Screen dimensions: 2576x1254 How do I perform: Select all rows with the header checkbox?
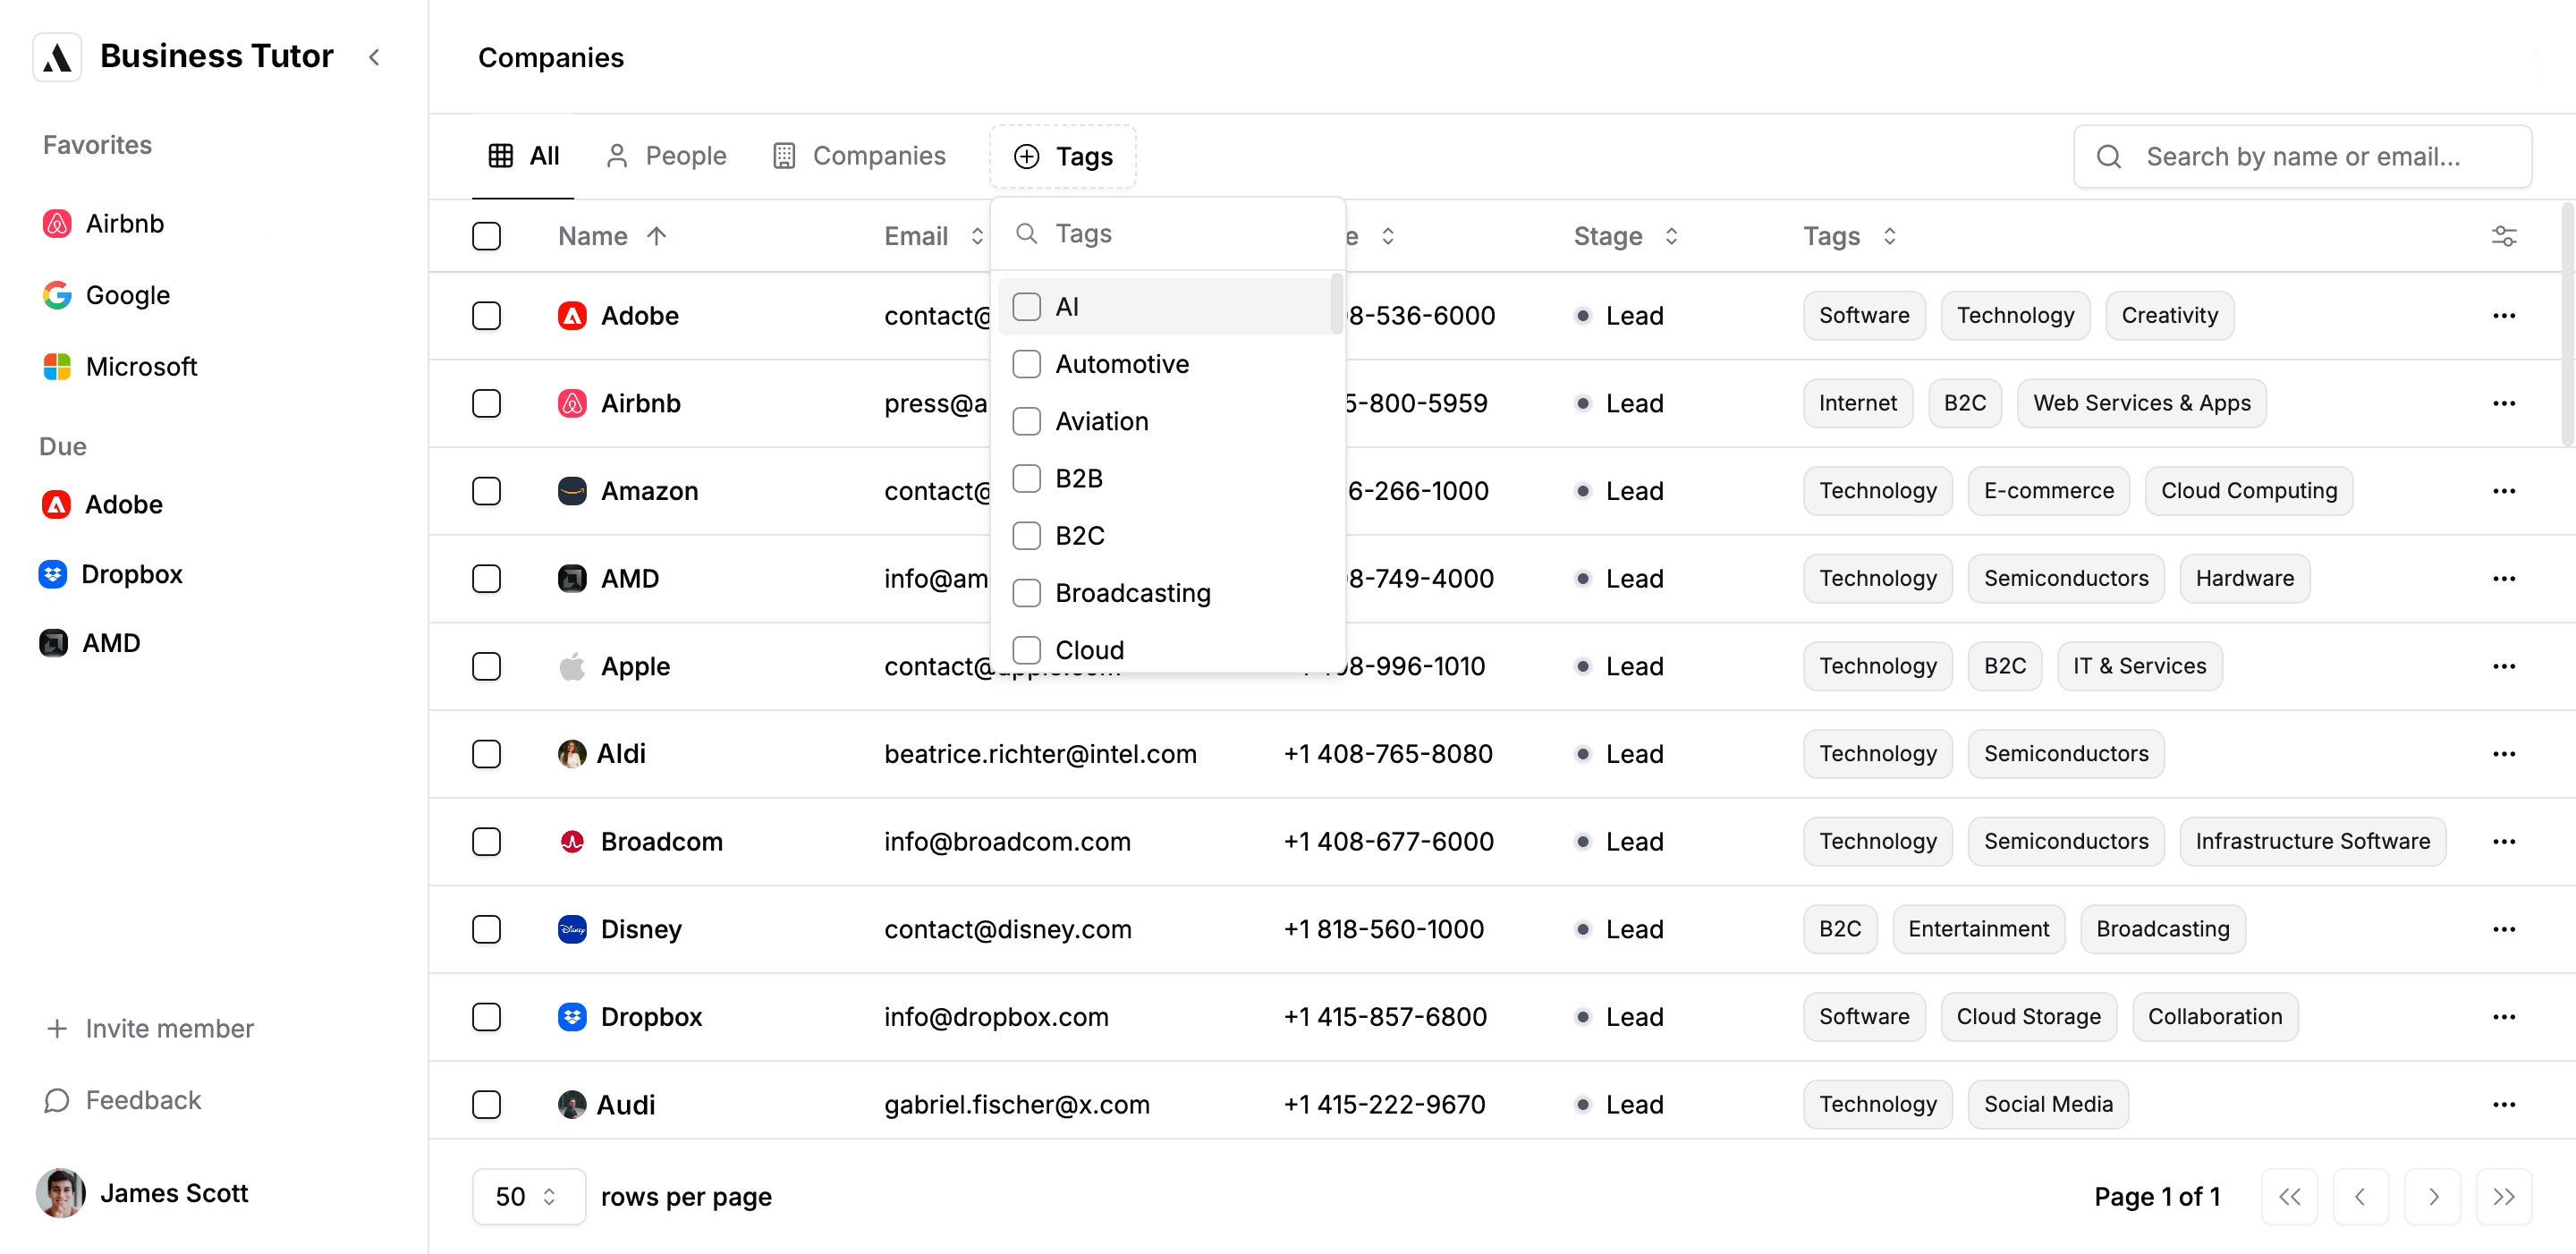(487, 235)
